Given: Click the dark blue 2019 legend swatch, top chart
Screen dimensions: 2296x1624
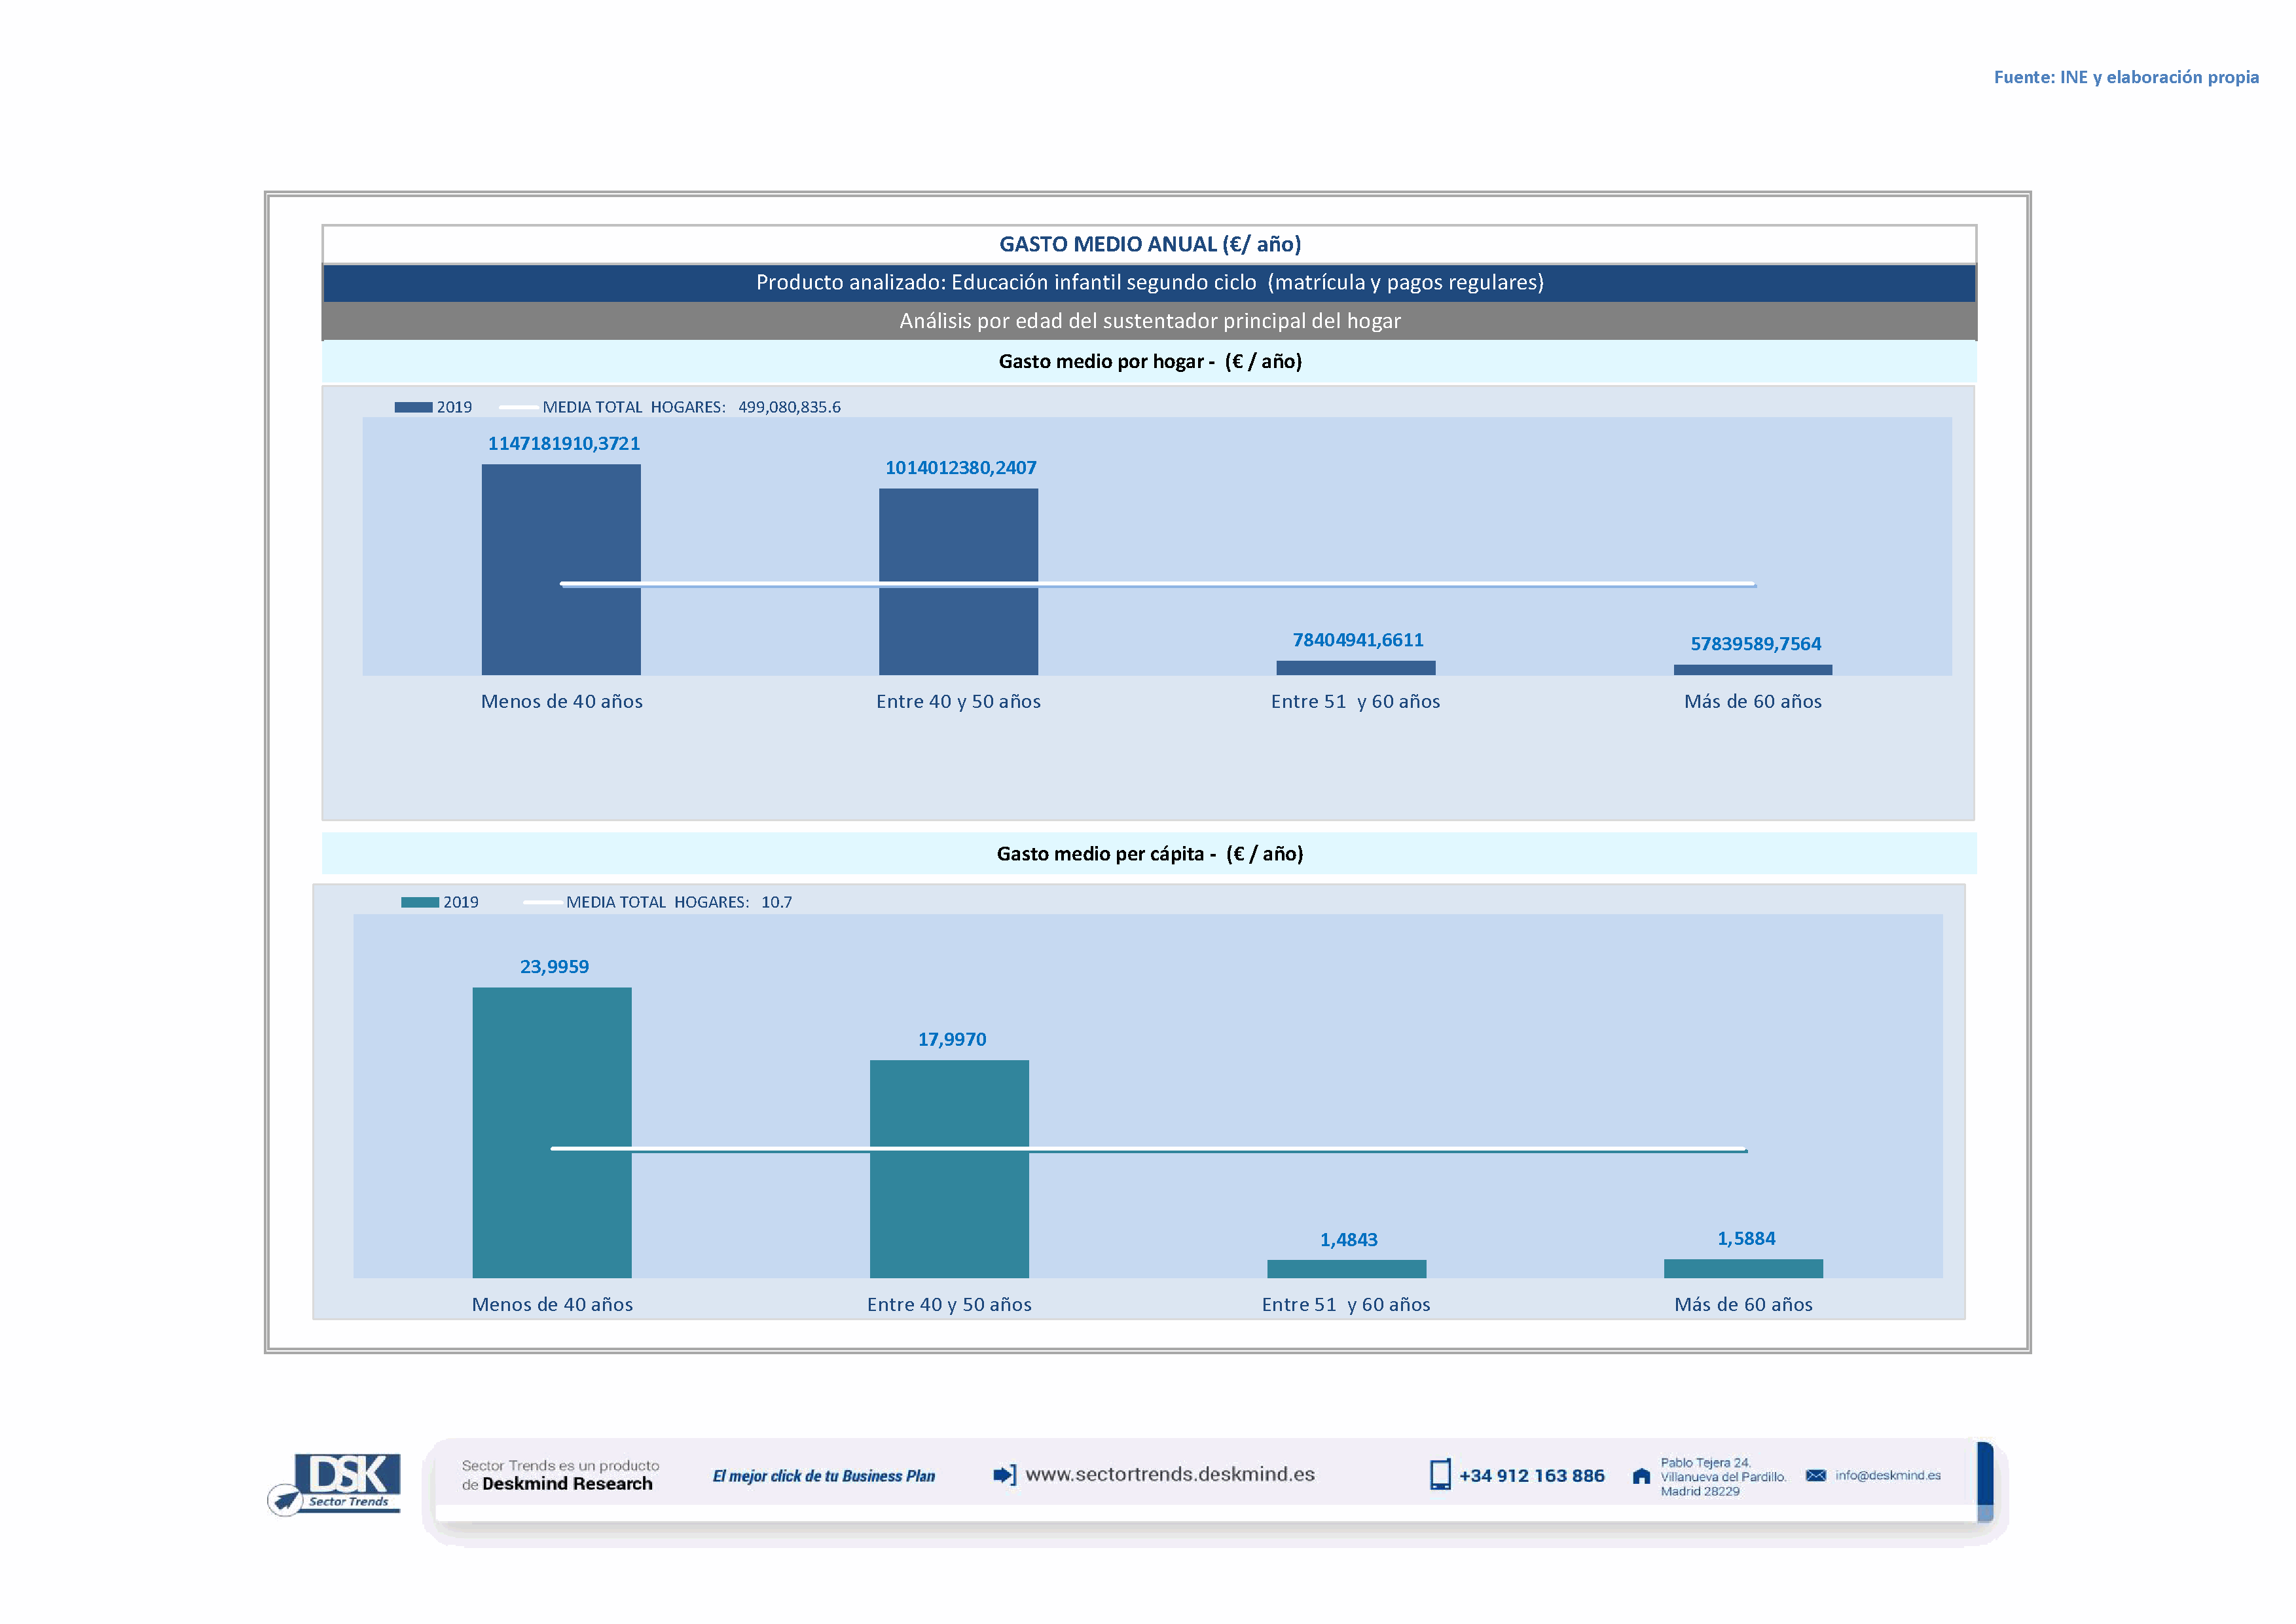Looking at the screenshot, I should (x=413, y=407).
